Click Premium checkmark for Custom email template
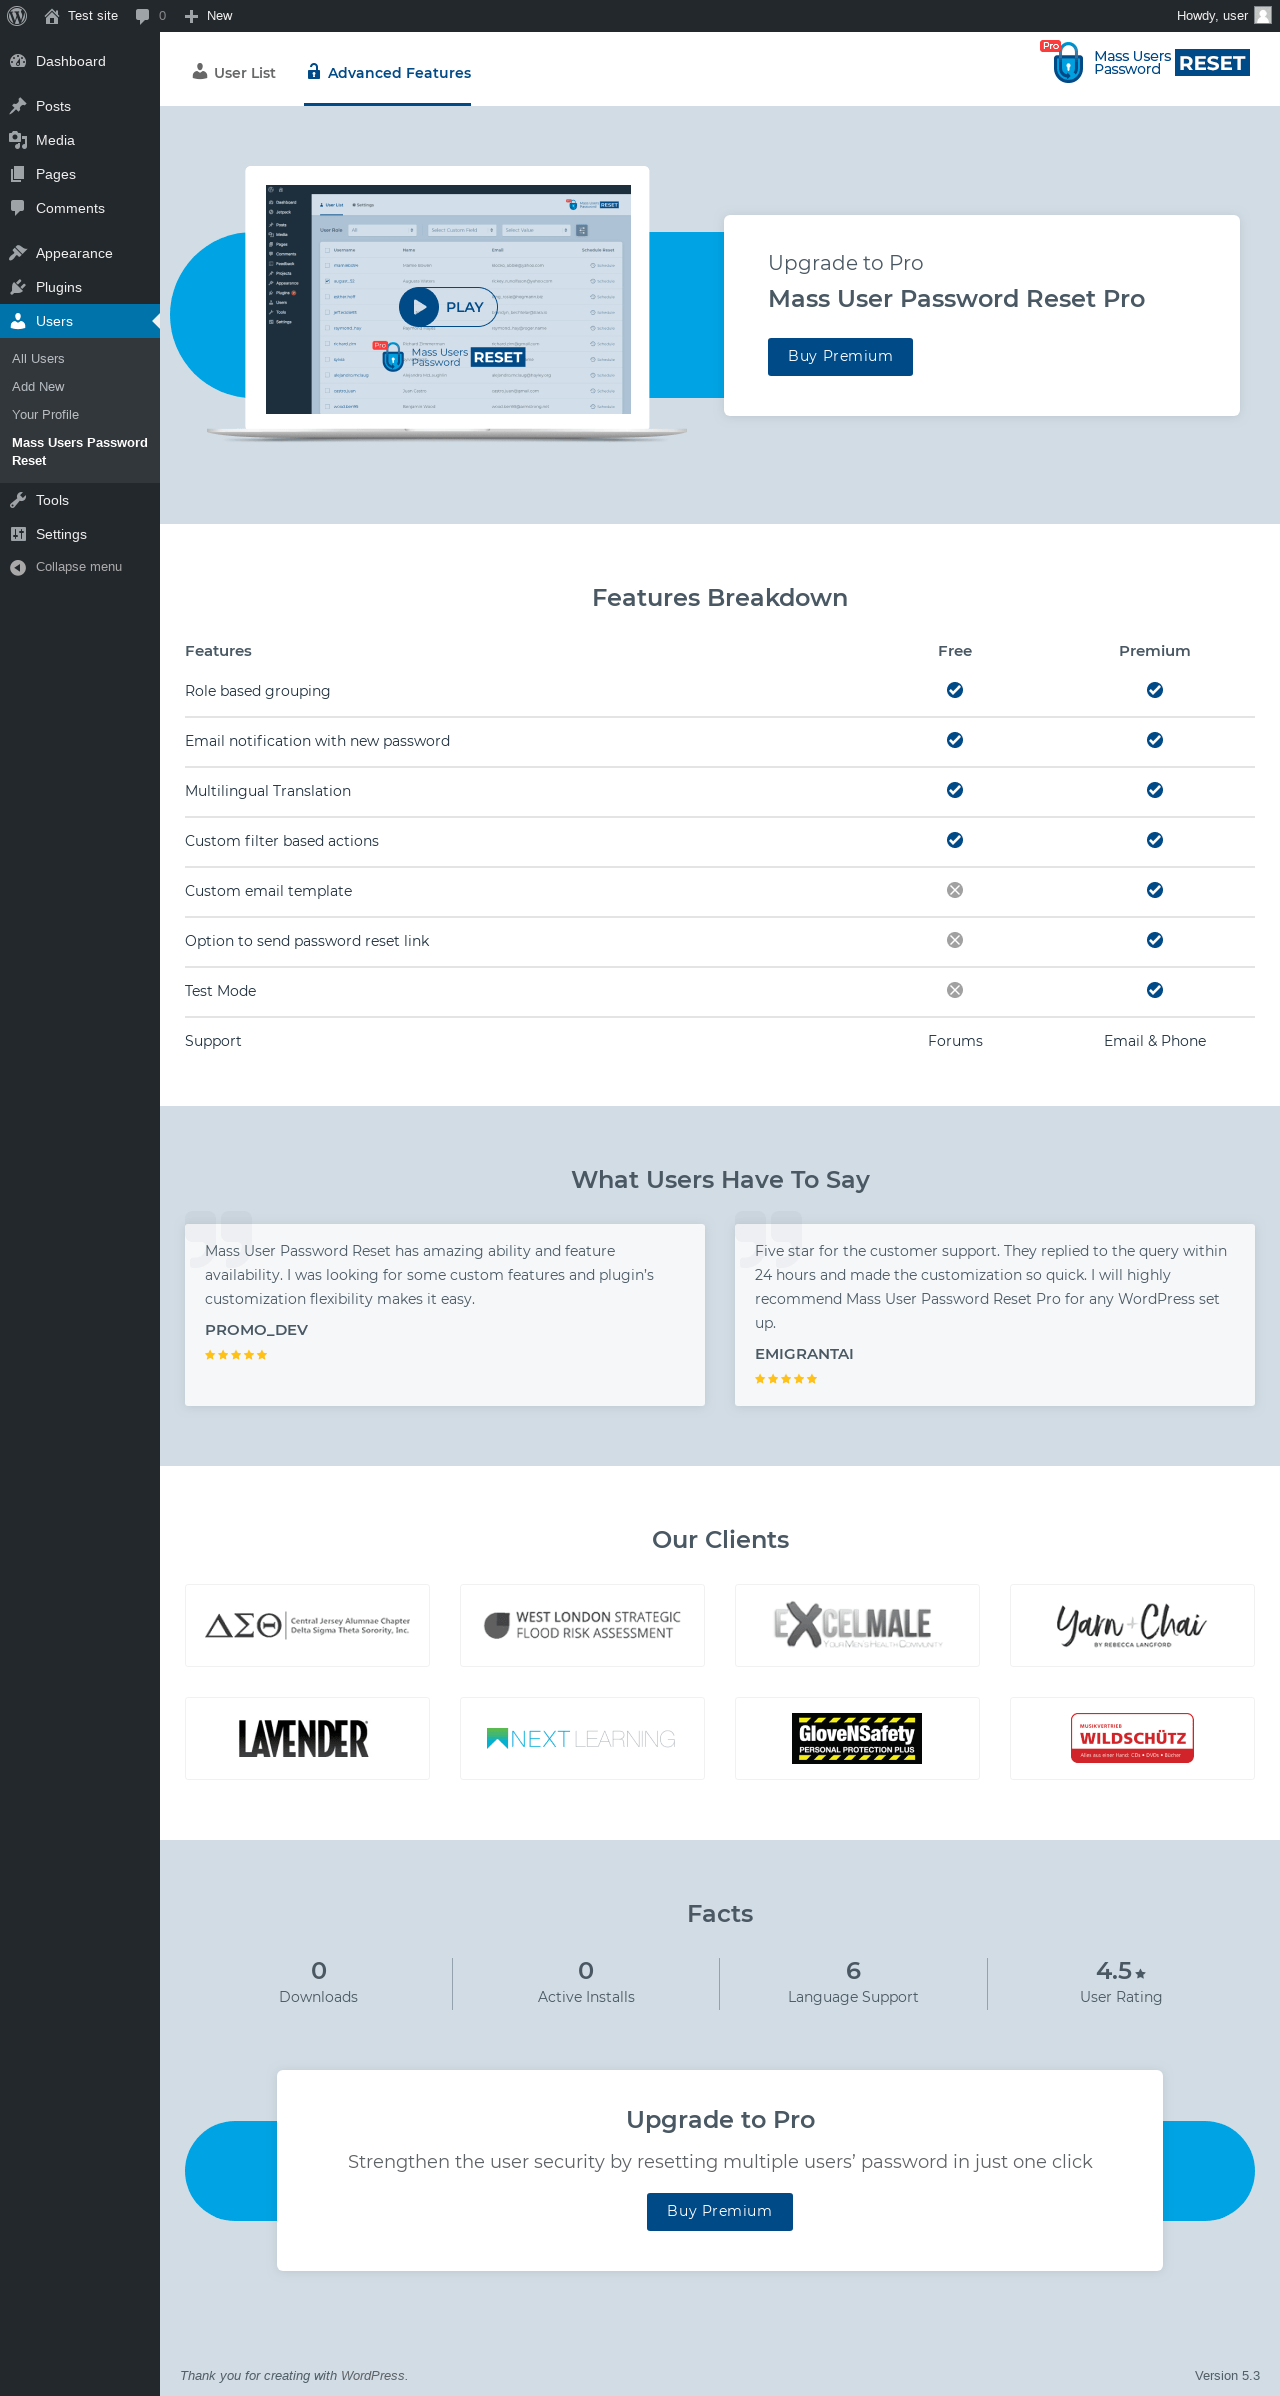 point(1155,890)
